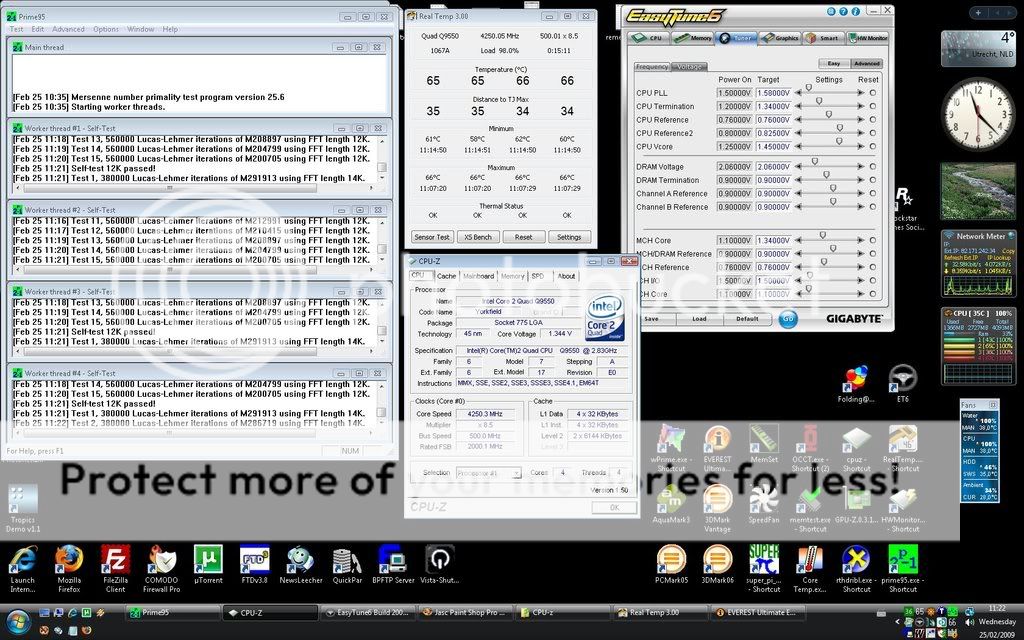Select the DRAM Termination reset radio button

click(x=873, y=180)
